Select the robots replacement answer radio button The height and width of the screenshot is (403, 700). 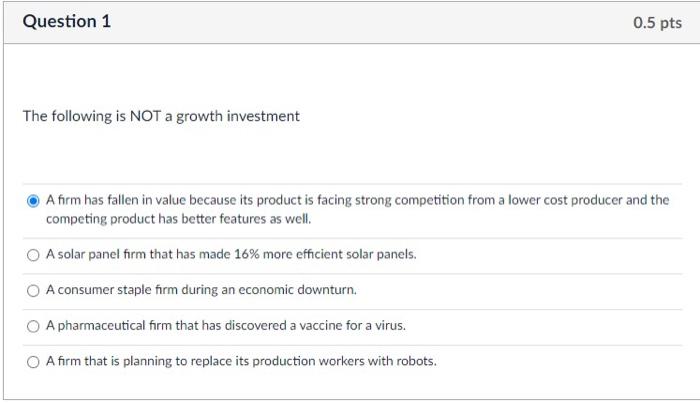[33, 361]
